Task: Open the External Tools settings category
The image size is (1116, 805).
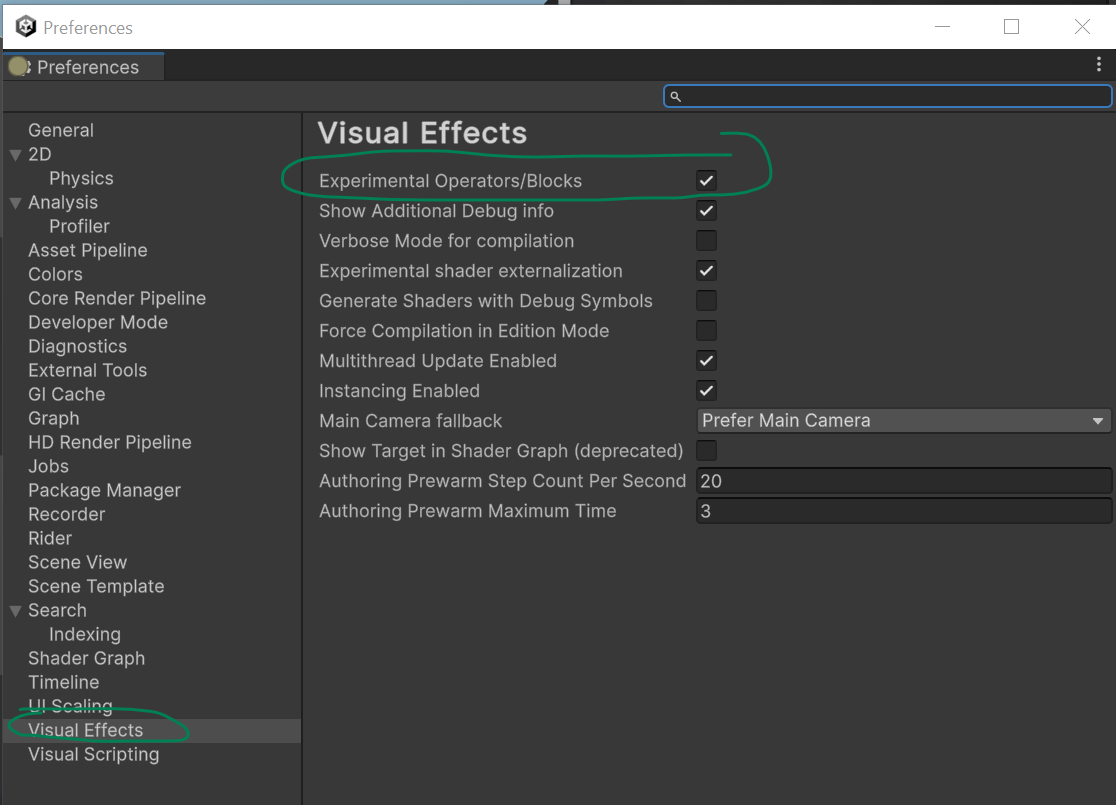Action: coord(87,370)
